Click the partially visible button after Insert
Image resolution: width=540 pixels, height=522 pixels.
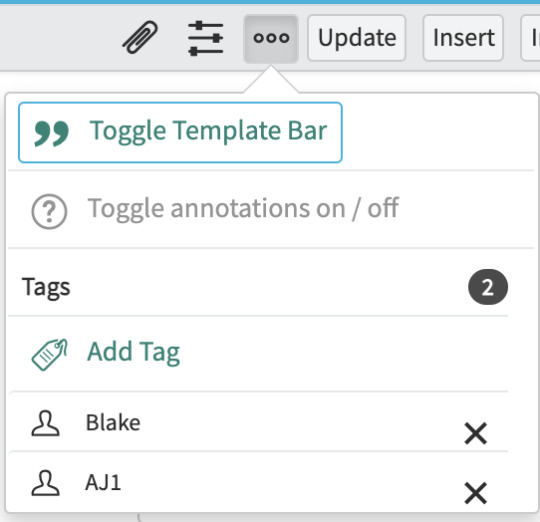click(531, 38)
